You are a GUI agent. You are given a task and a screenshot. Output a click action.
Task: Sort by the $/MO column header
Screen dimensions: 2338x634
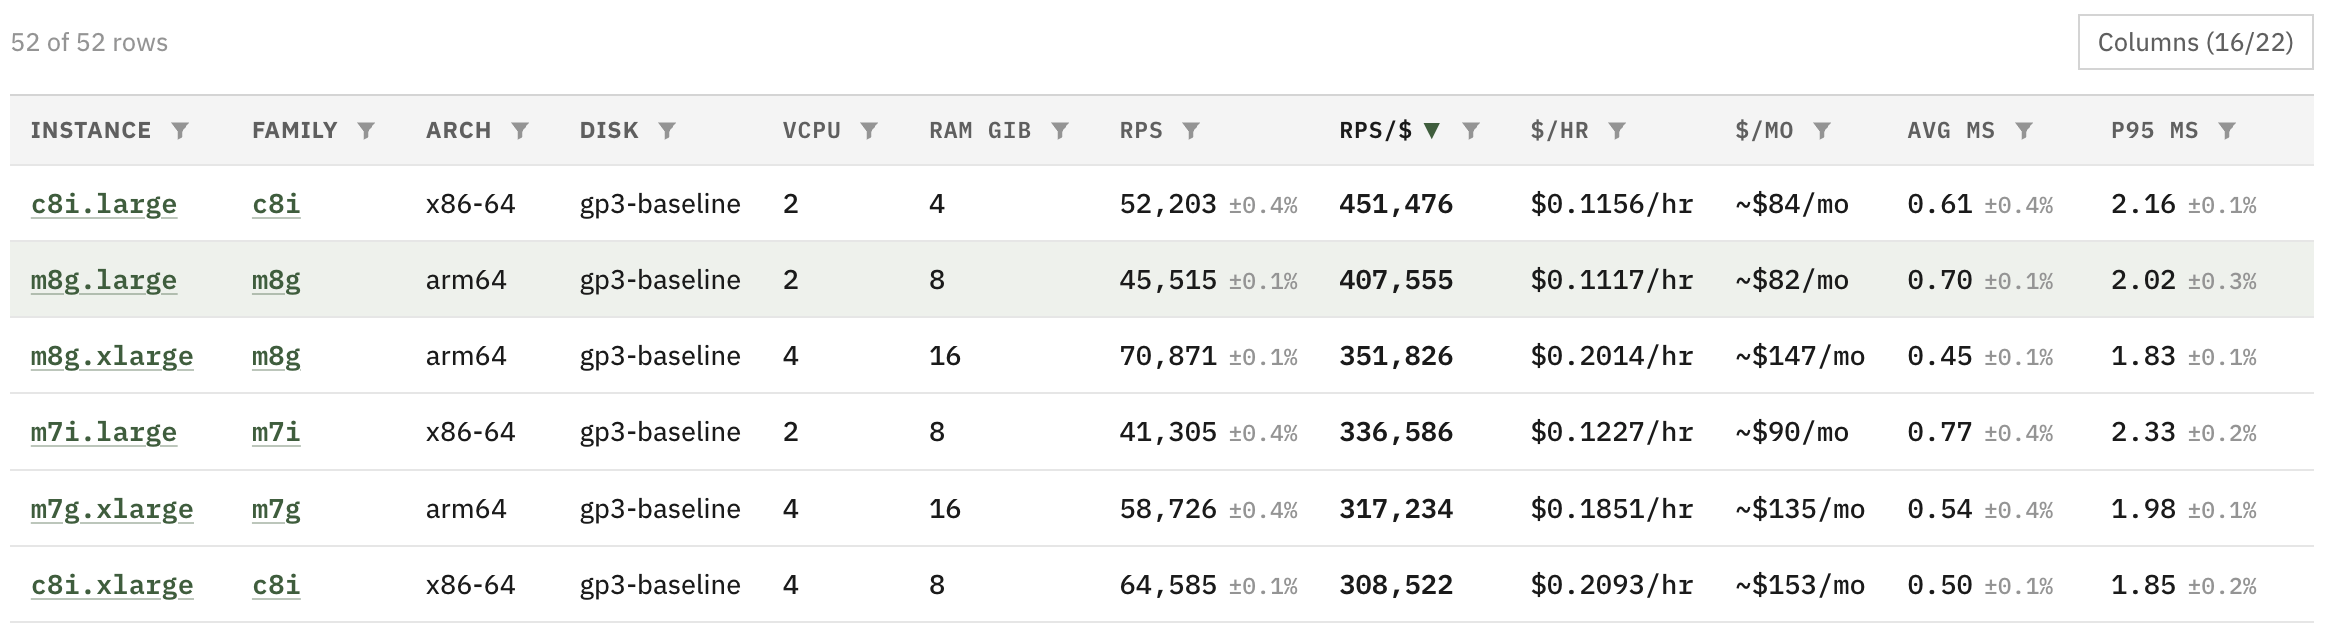point(1764,131)
